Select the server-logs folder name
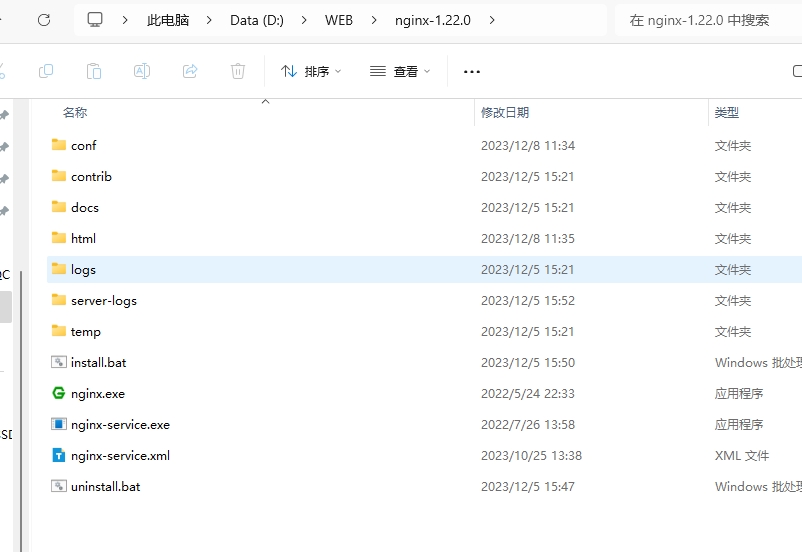This screenshot has width=802, height=552. [104, 301]
